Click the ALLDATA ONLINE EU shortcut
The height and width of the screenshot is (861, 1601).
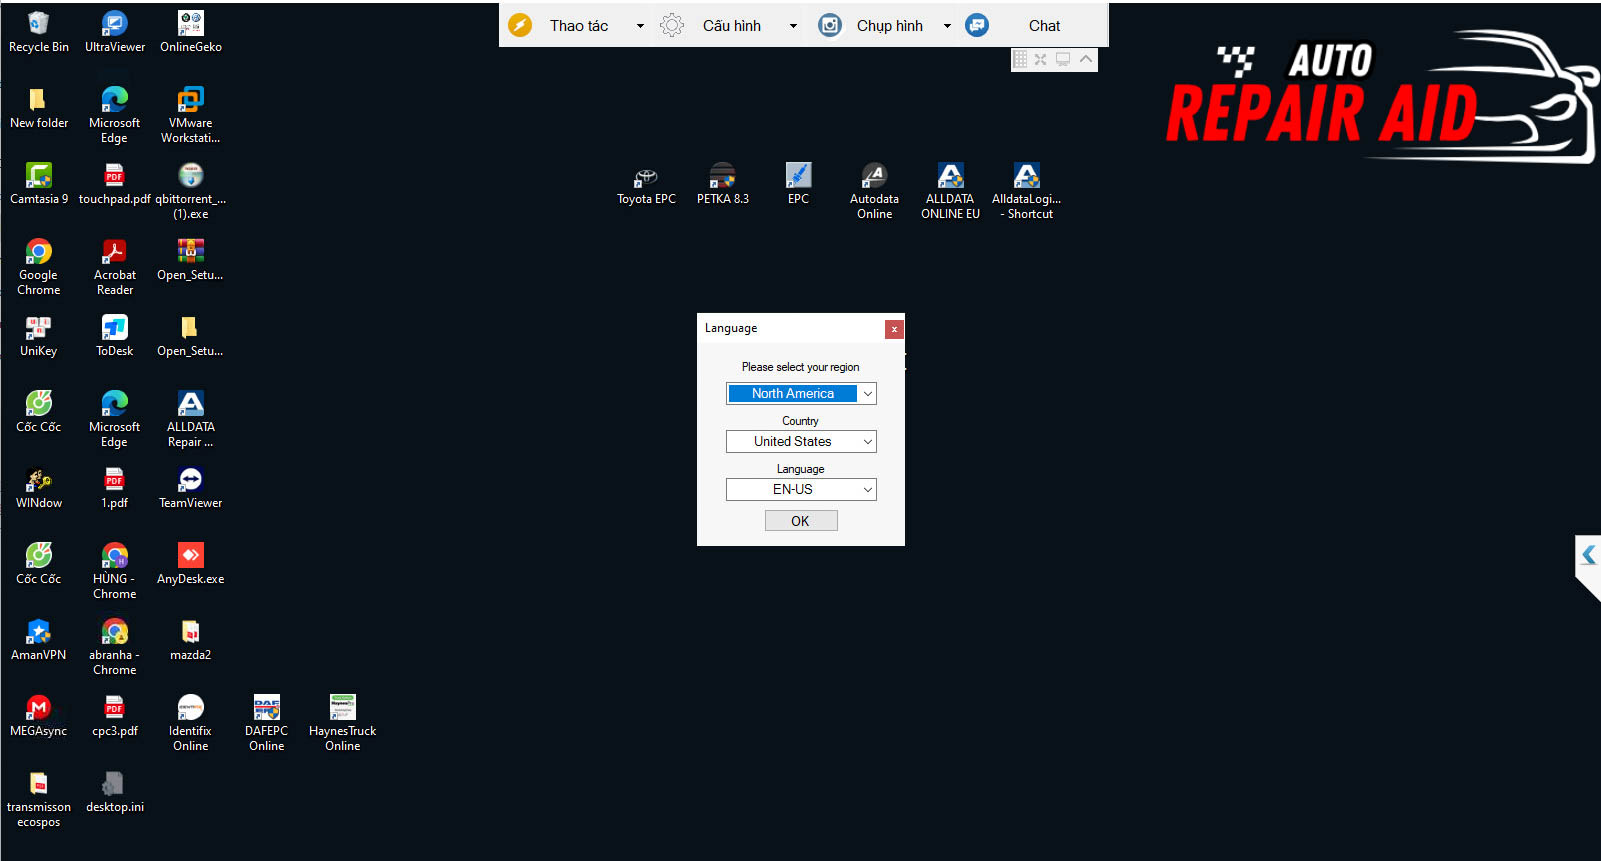pos(951,191)
